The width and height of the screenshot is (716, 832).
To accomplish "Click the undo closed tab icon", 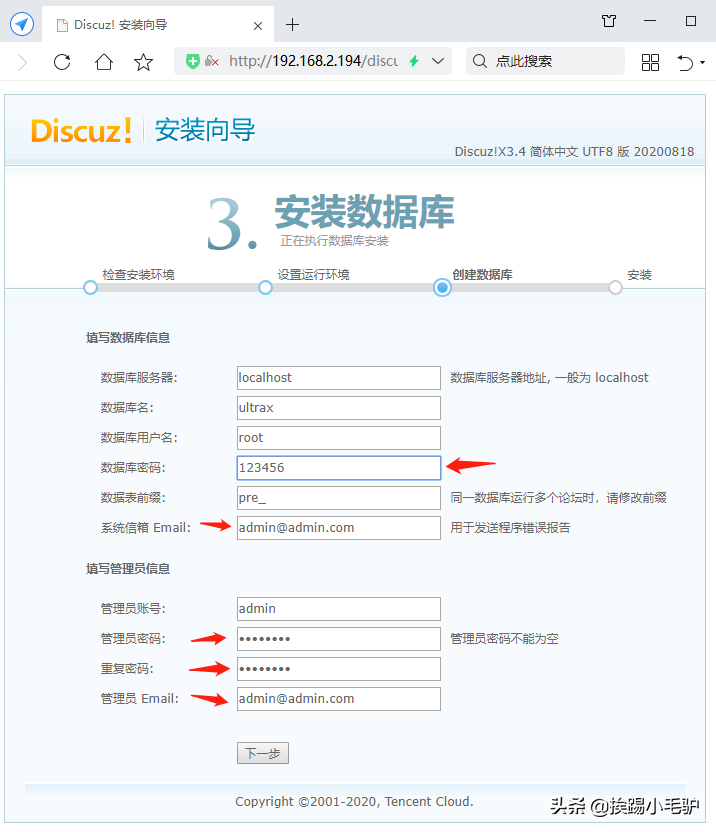I will [685, 62].
